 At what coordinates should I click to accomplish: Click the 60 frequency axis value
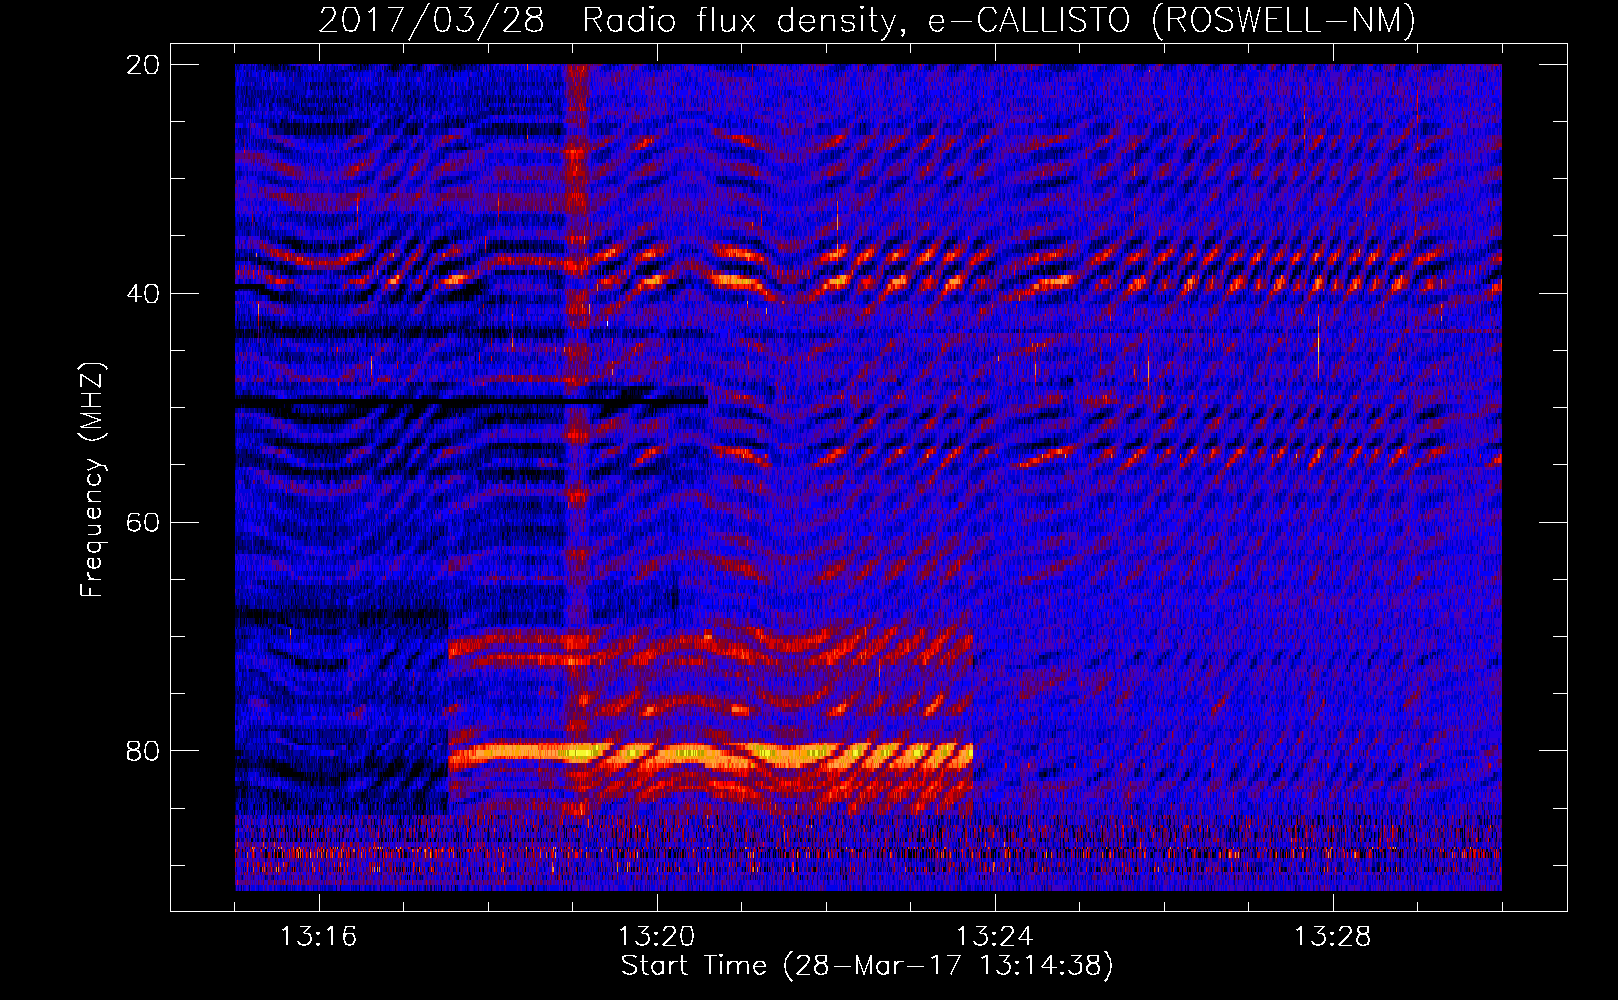pos(142,522)
